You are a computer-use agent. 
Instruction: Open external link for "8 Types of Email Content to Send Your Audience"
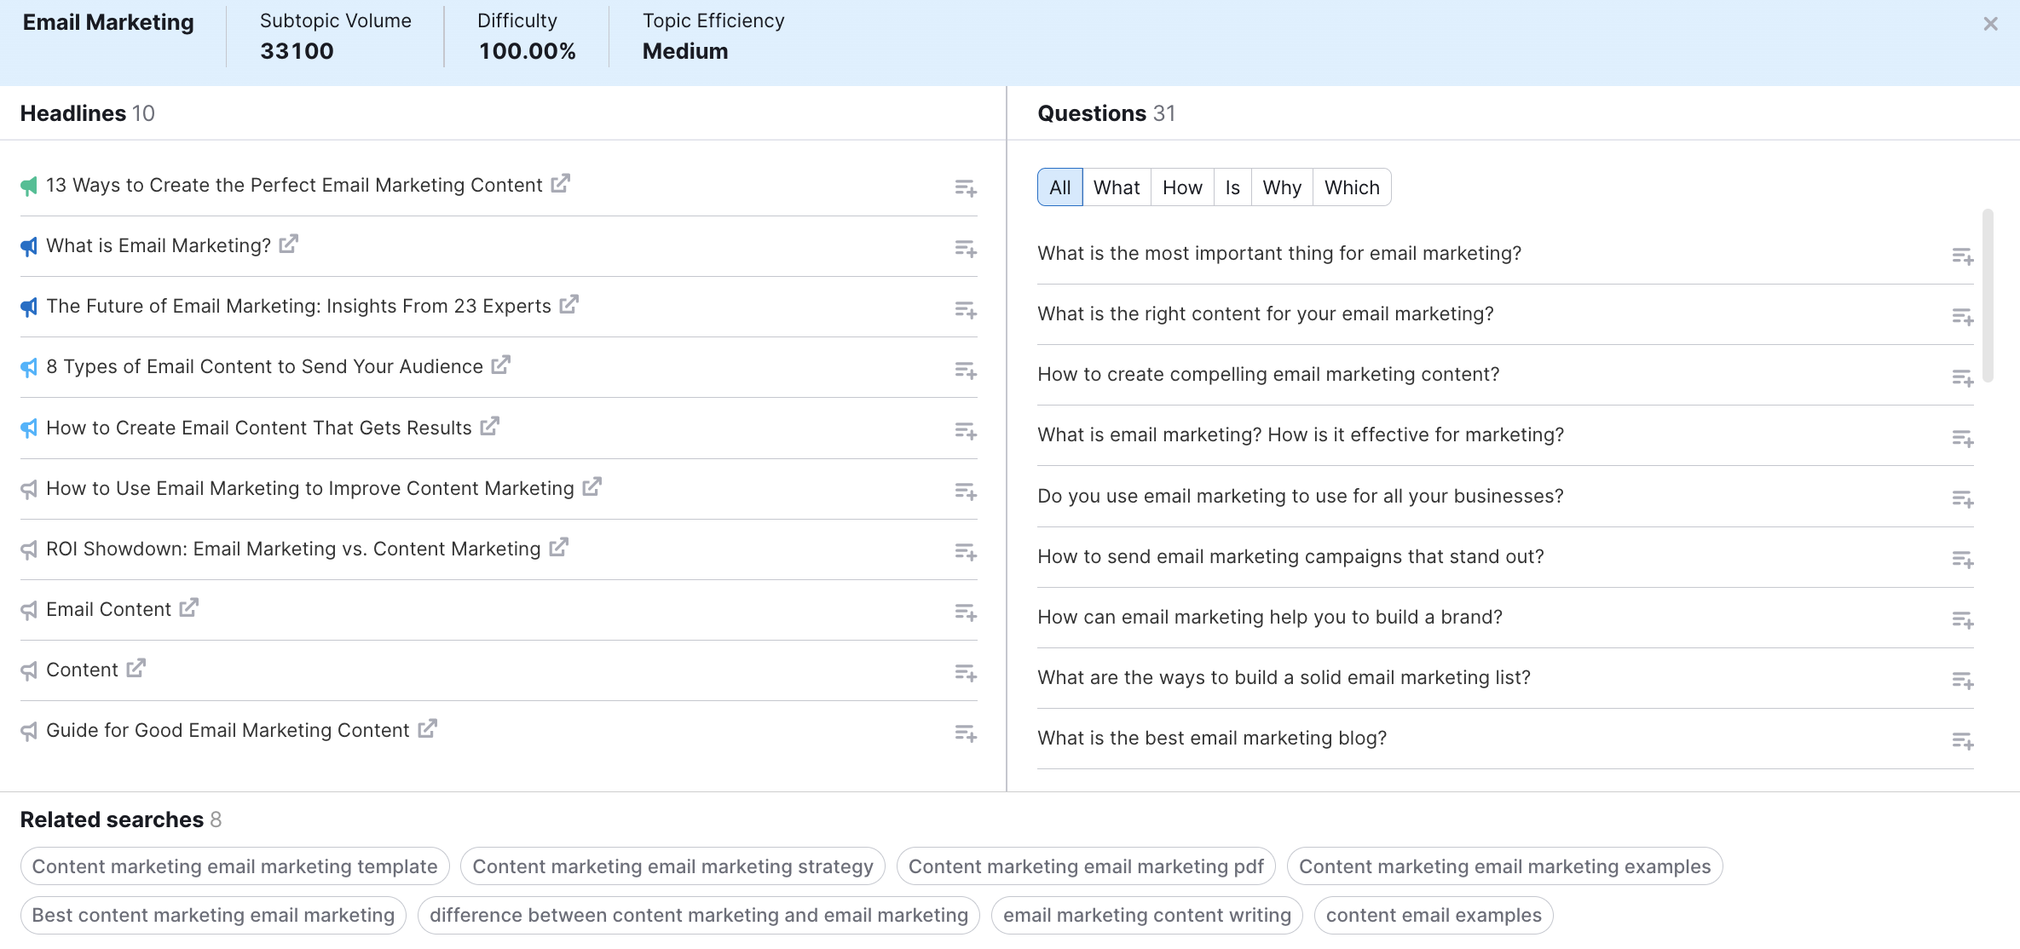pos(500,366)
